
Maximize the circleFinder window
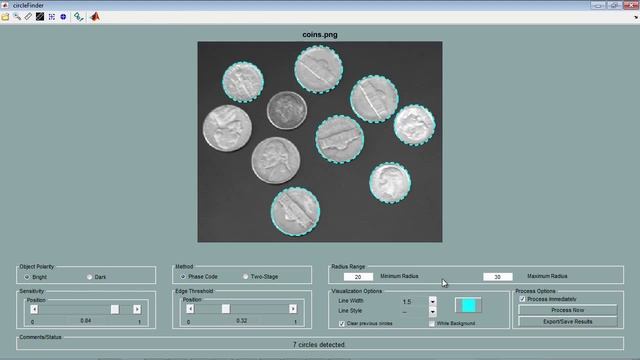614,5
